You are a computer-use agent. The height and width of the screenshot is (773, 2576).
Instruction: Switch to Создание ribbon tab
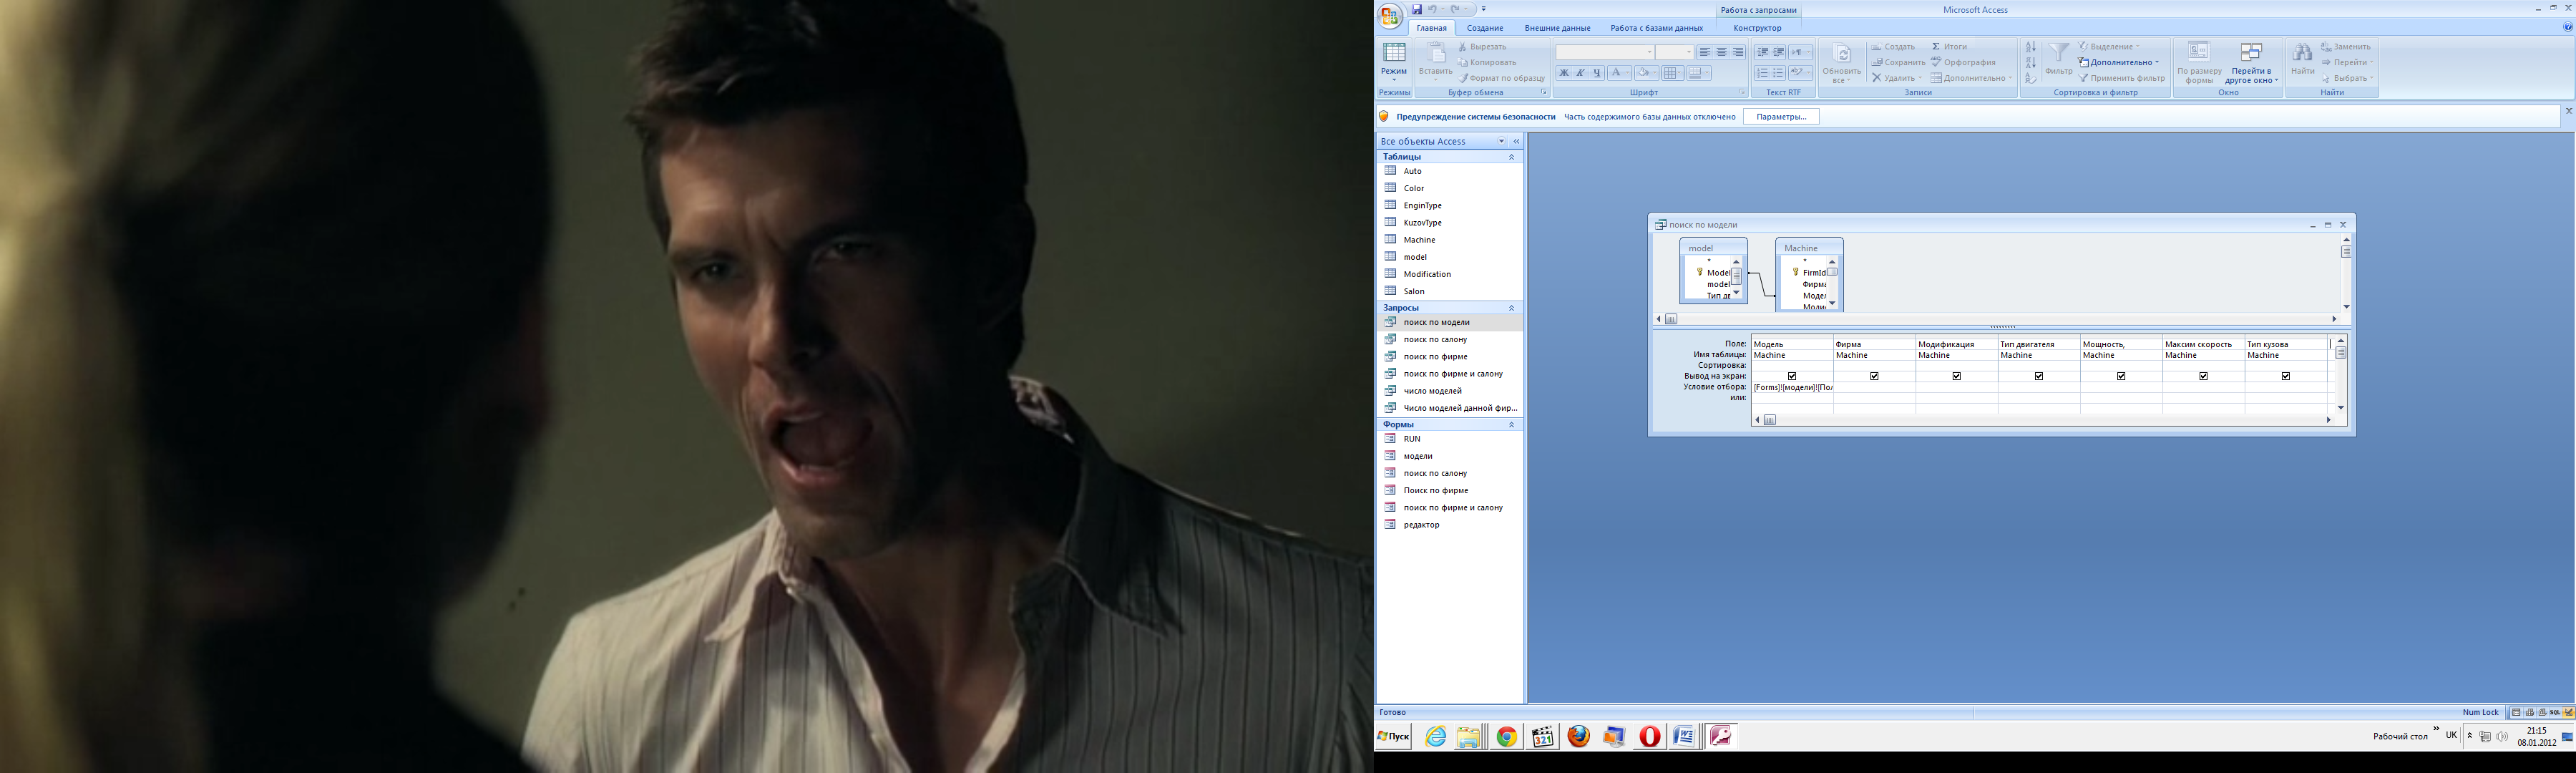pyautogui.click(x=1485, y=28)
